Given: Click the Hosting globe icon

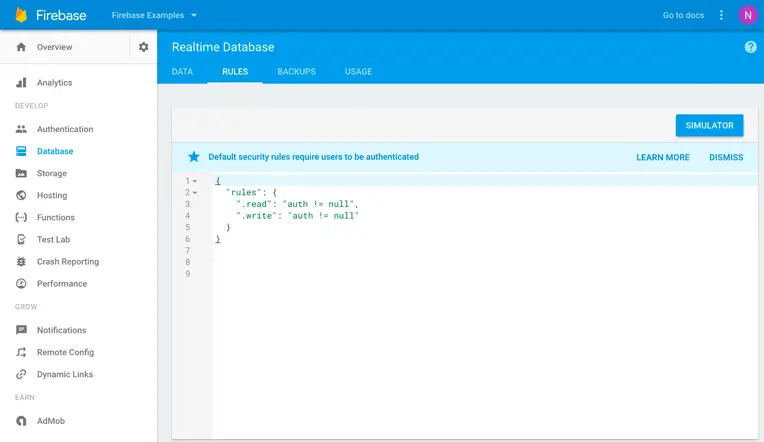Looking at the screenshot, I should click(x=21, y=195).
